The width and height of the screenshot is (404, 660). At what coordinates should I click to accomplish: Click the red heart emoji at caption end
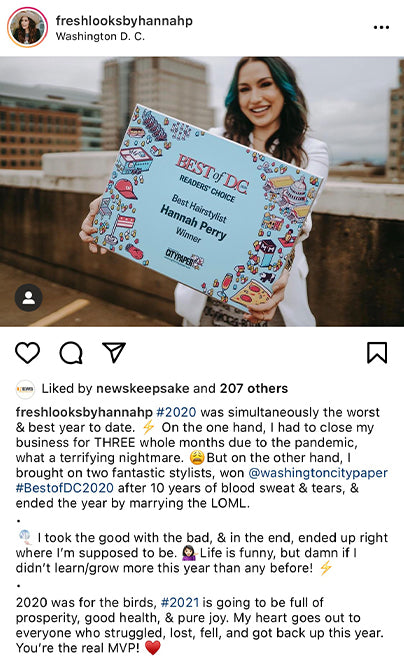coord(153,648)
